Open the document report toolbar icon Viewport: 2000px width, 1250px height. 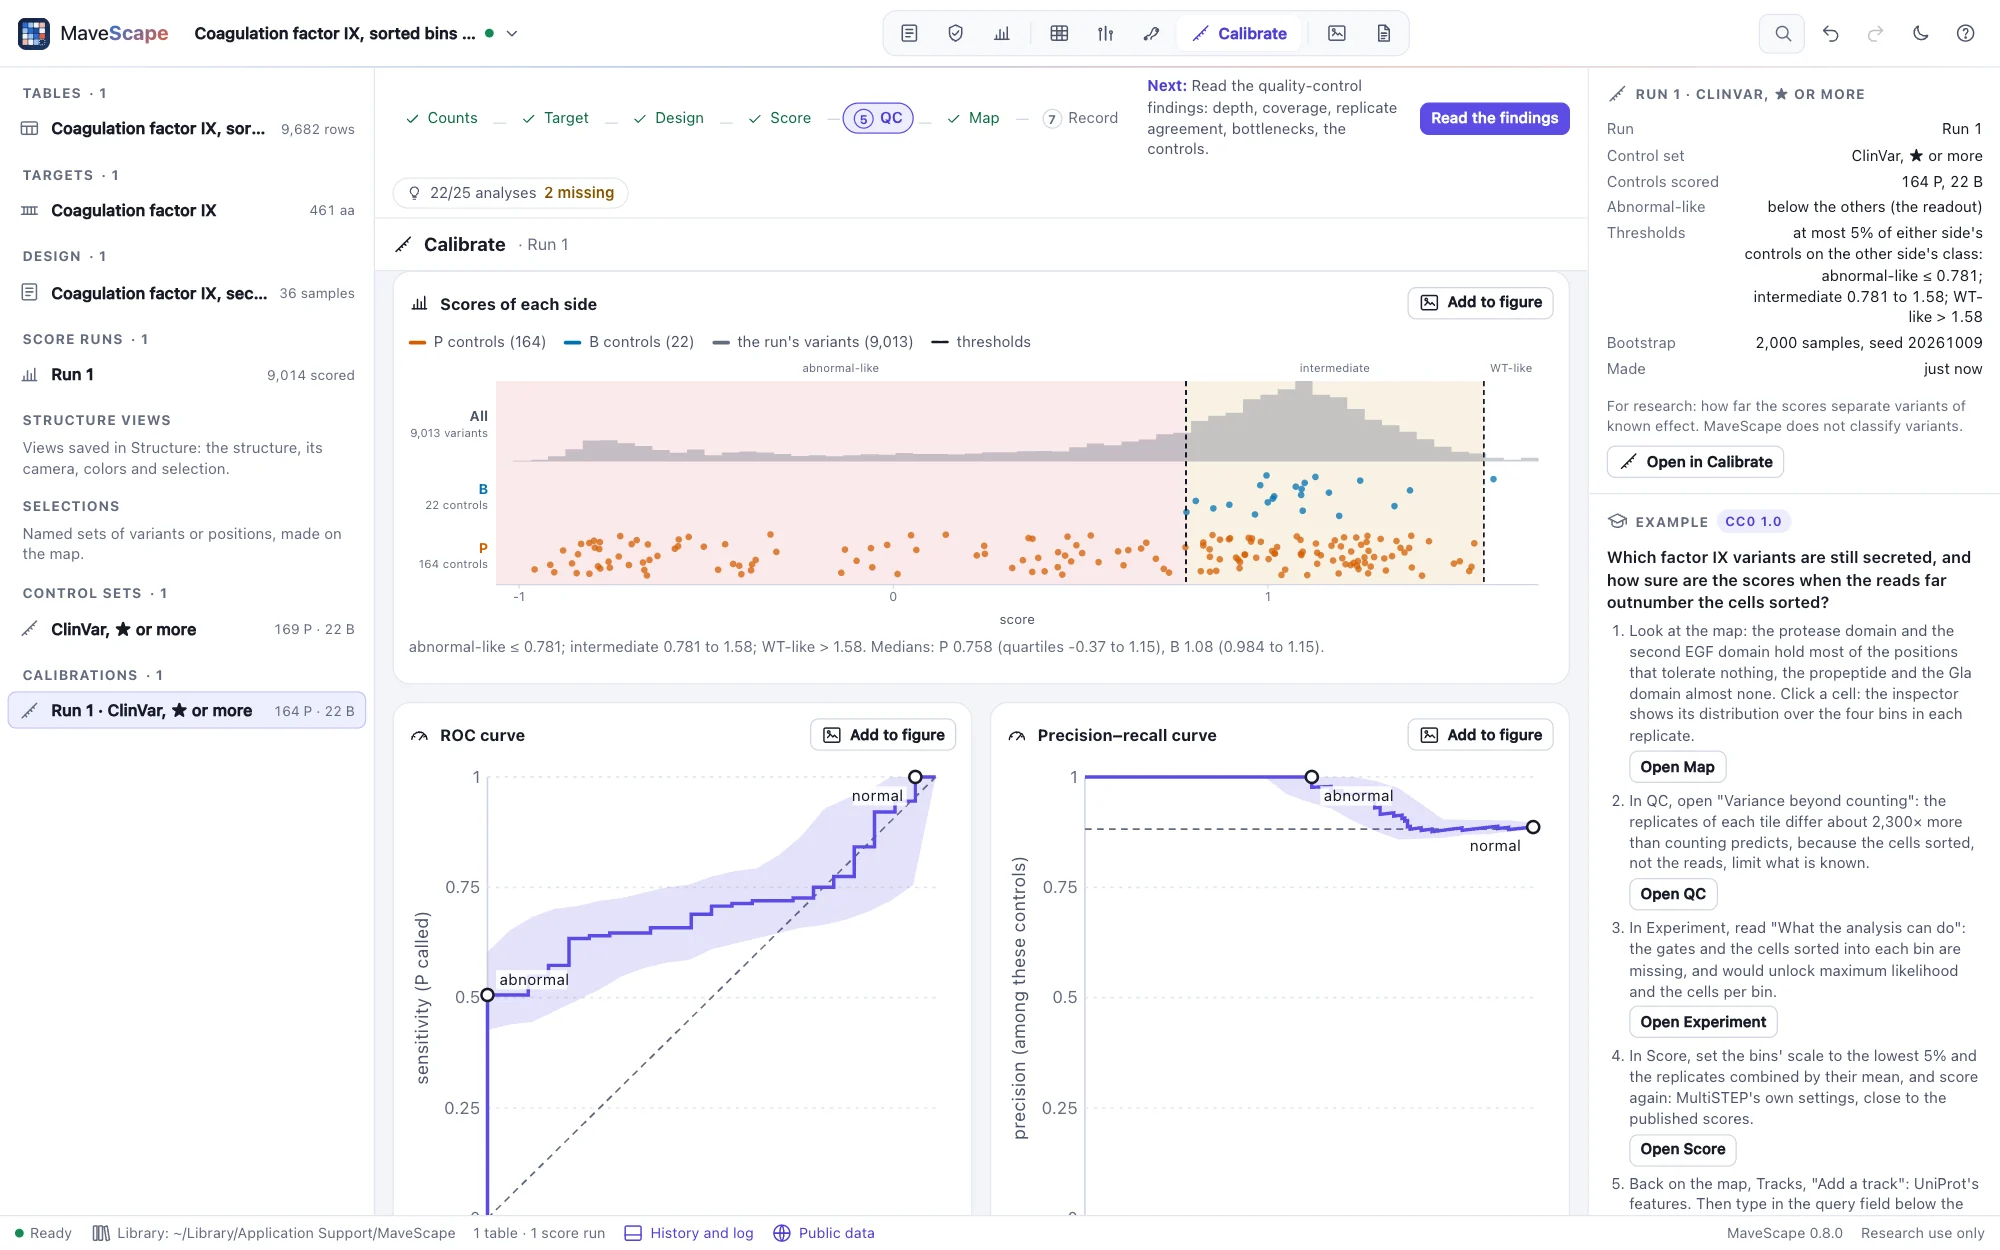coord(1383,33)
